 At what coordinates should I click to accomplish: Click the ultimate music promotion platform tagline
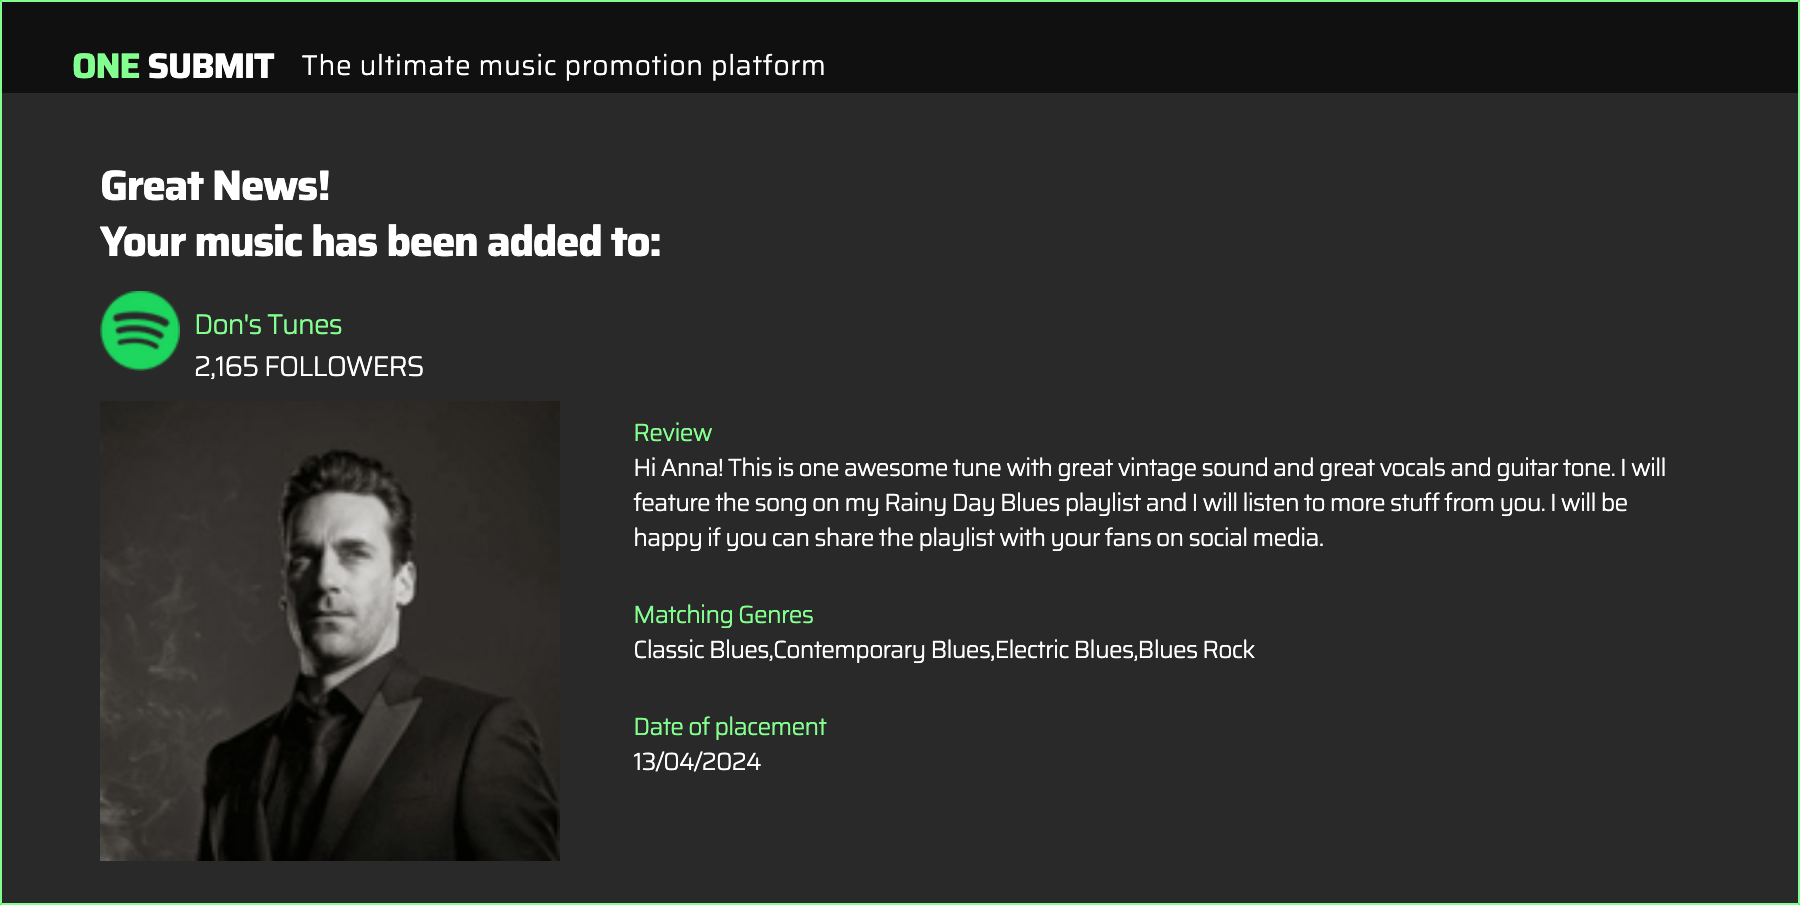pyautogui.click(x=563, y=66)
